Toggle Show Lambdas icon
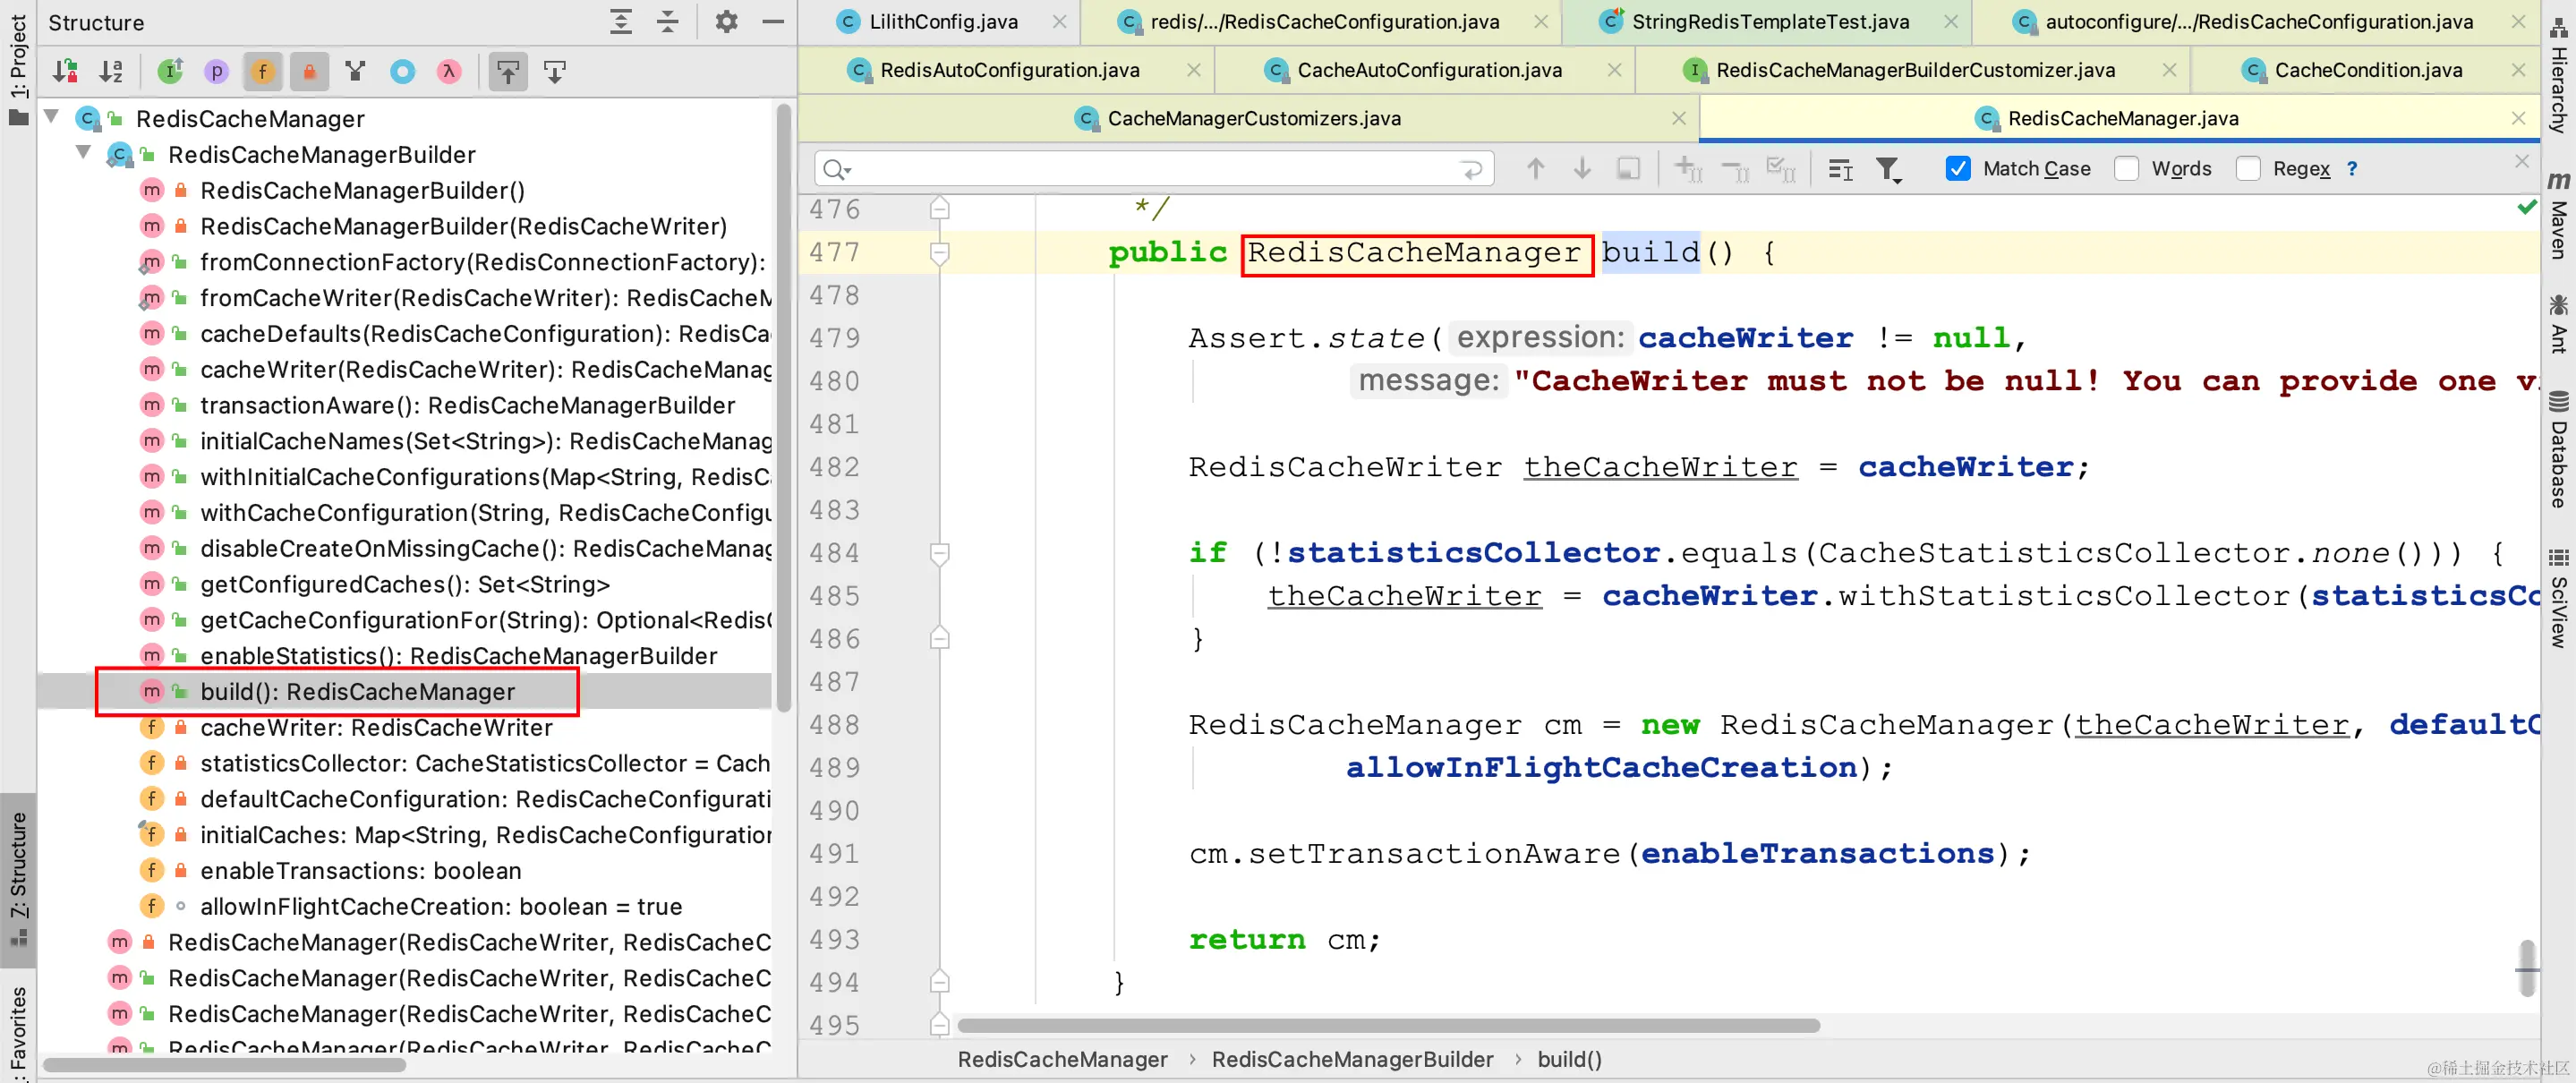The width and height of the screenshot is (2576, 1083). [x=449, y=71]
